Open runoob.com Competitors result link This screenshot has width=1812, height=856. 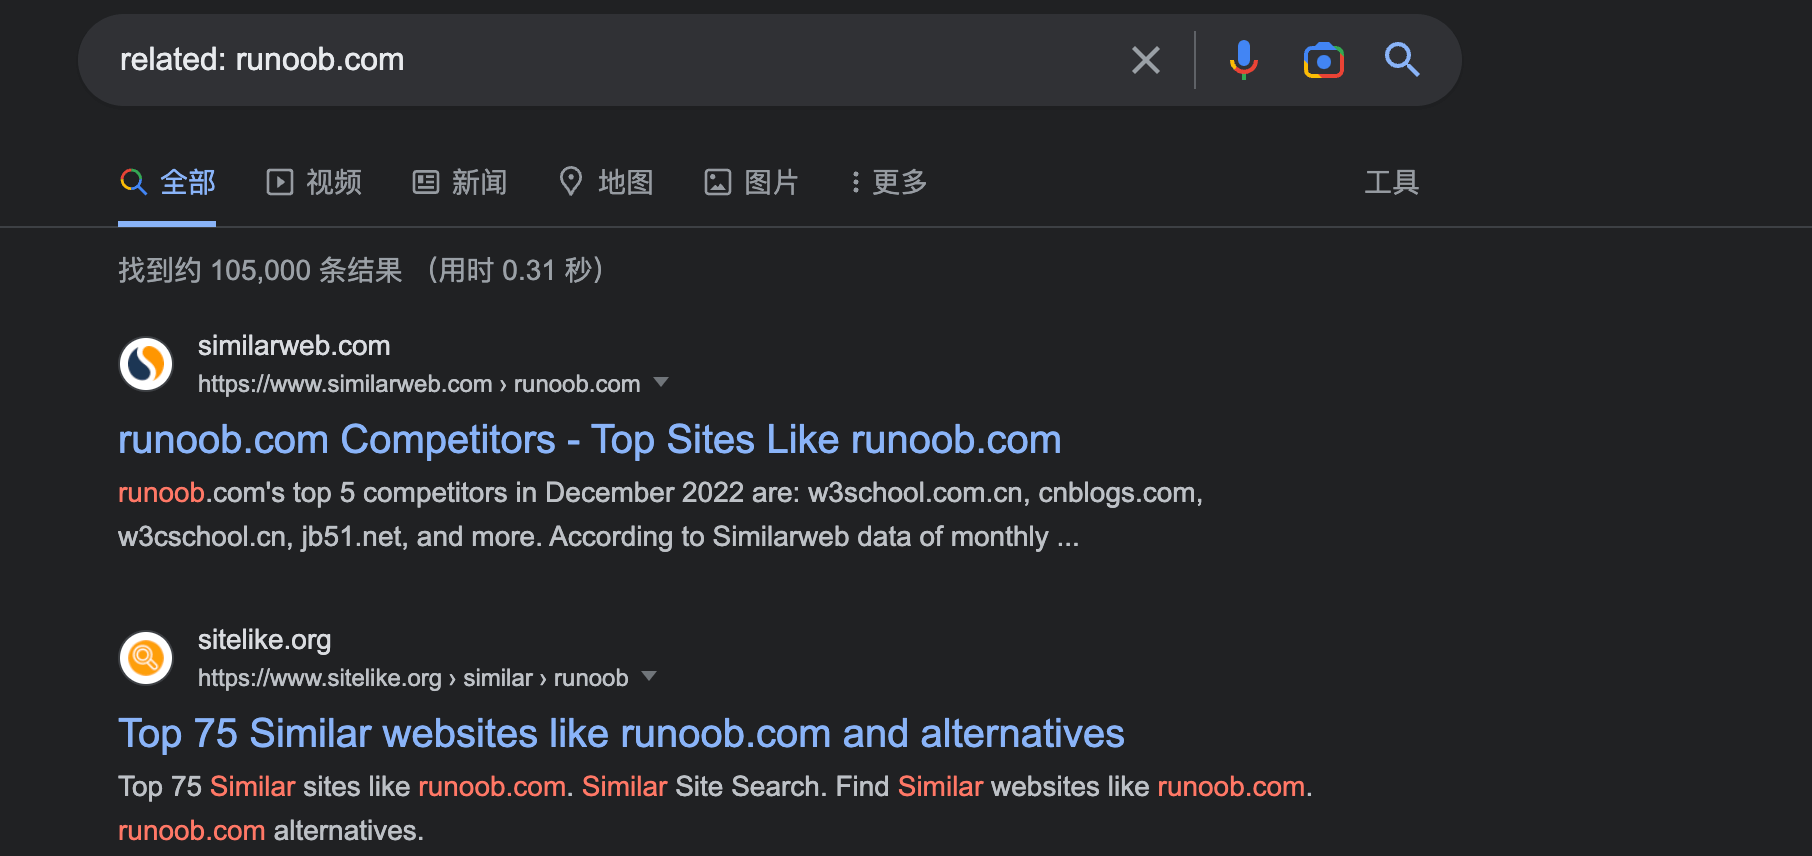point(590,440)
